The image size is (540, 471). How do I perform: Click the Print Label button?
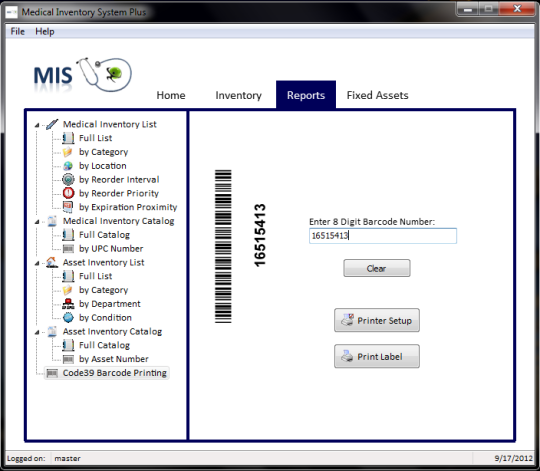click(377, 356)
